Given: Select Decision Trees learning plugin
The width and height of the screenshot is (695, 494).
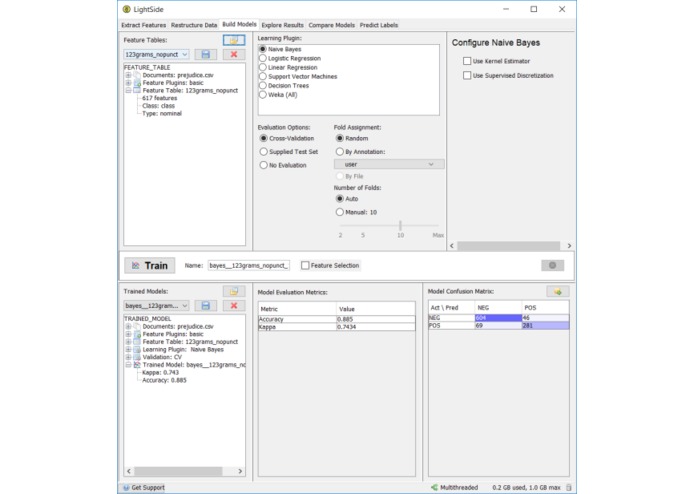Looking at the screenshot, I should [x=263, y=85].
